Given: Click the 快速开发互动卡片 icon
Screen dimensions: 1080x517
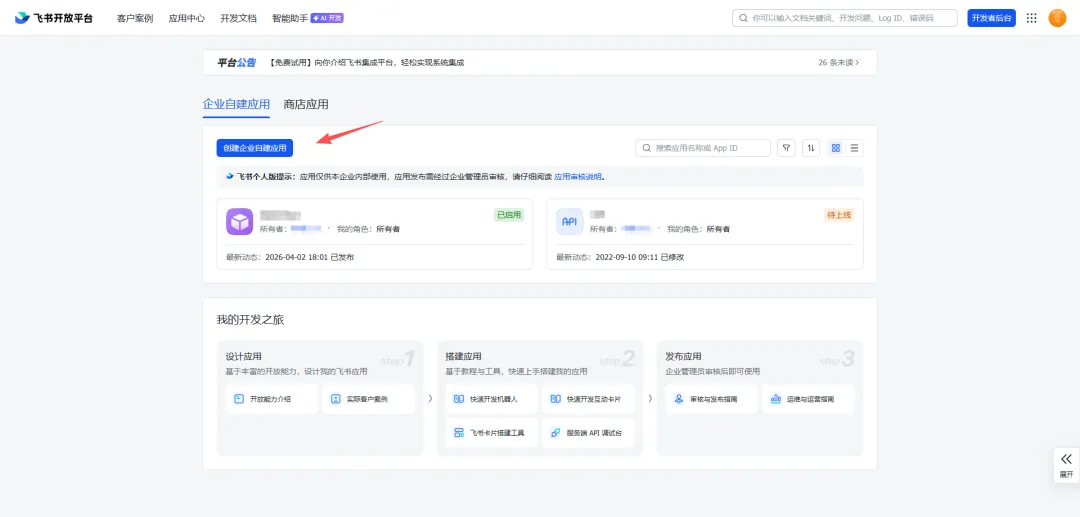Looking at the screenshot, I should coord(555,399).
